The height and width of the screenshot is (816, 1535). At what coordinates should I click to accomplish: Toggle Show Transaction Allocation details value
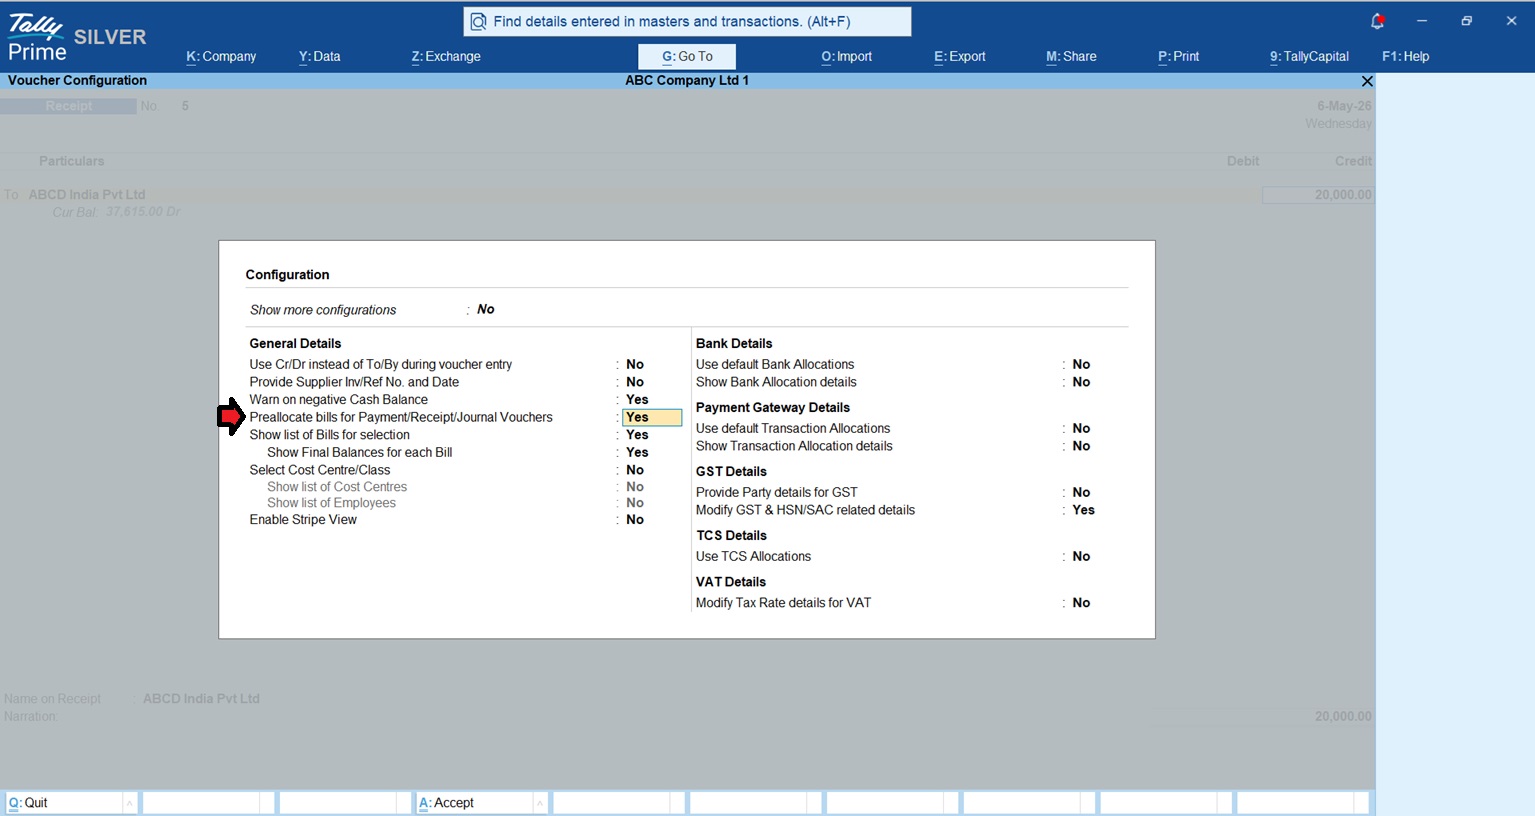click(x=1081, y=446)
